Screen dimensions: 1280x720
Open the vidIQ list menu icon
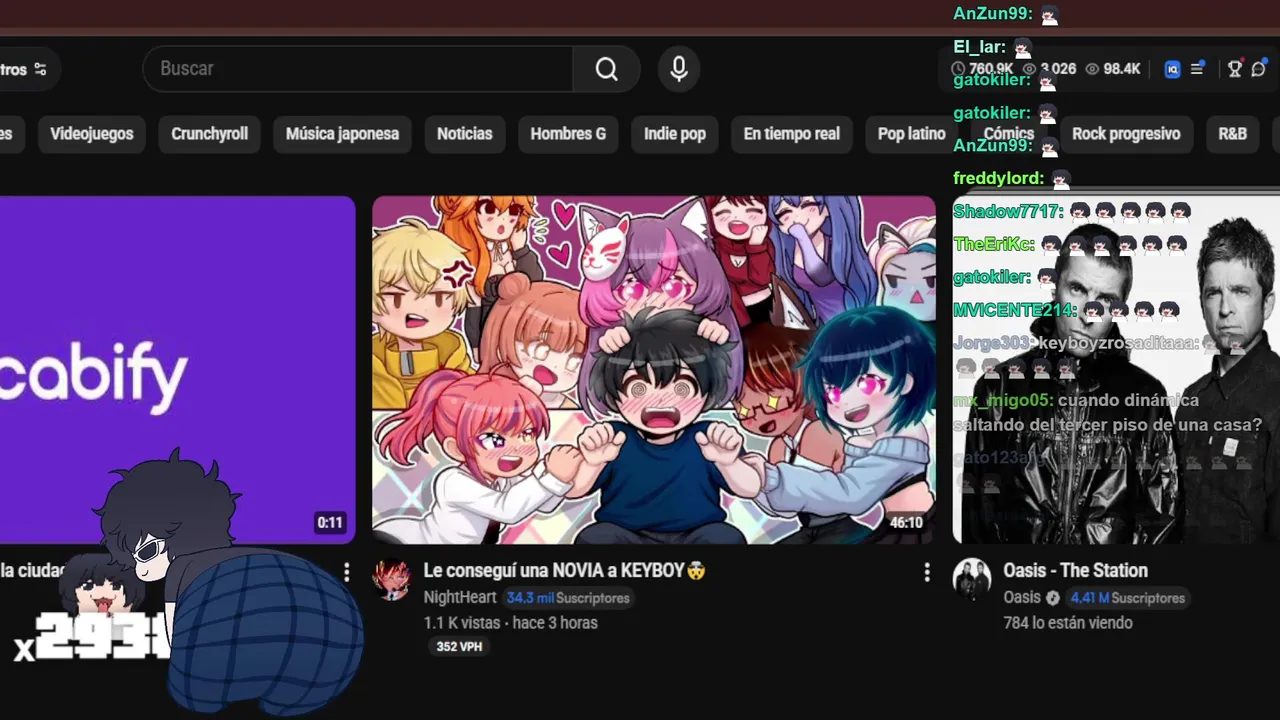[x=1196, y=69]
